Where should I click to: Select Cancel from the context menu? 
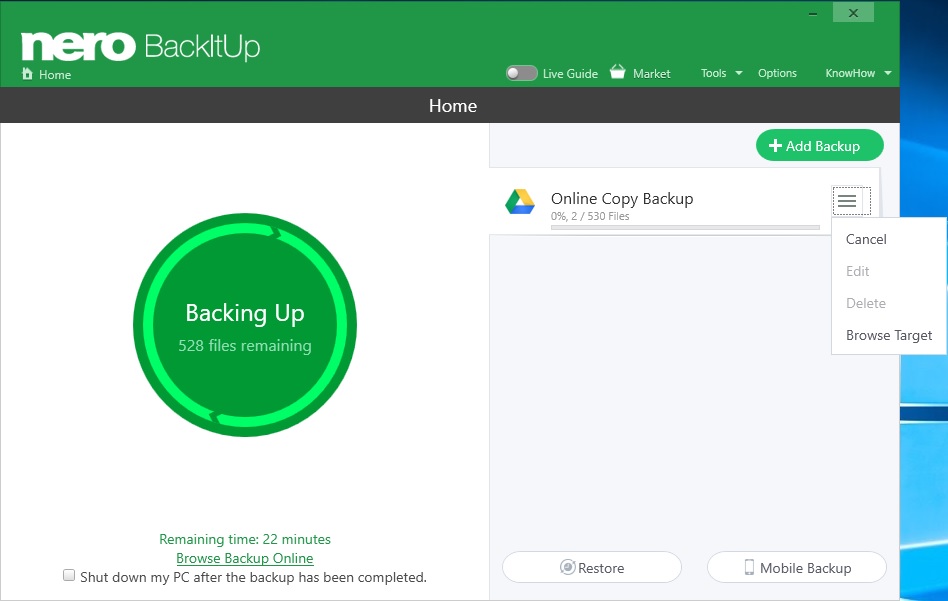tap(866, 239)
